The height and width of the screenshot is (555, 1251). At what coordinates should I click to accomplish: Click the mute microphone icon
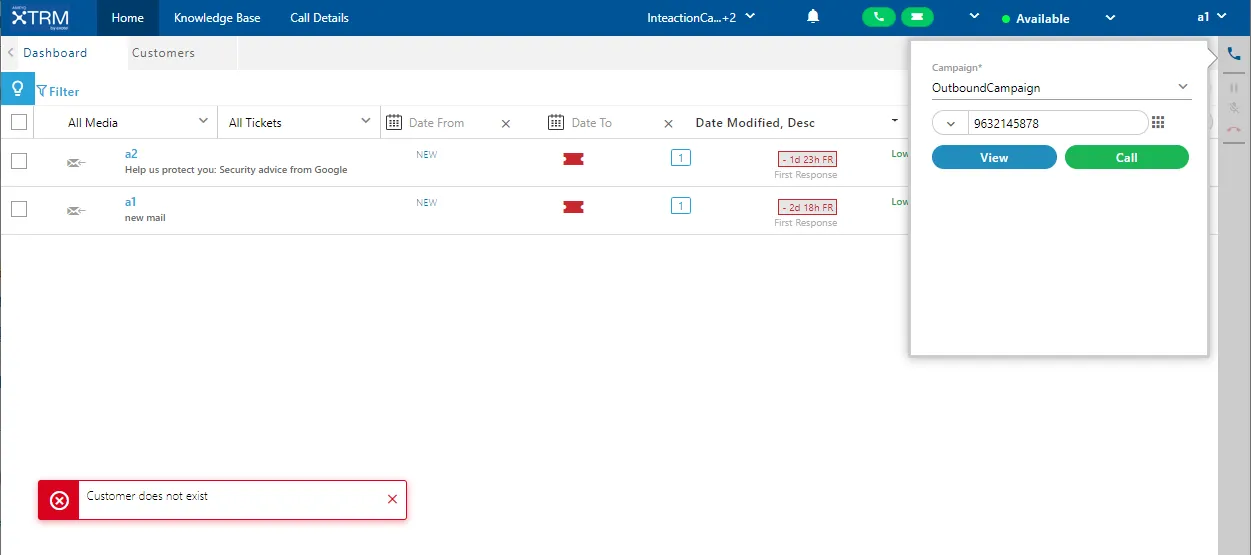click(1234, 108)
